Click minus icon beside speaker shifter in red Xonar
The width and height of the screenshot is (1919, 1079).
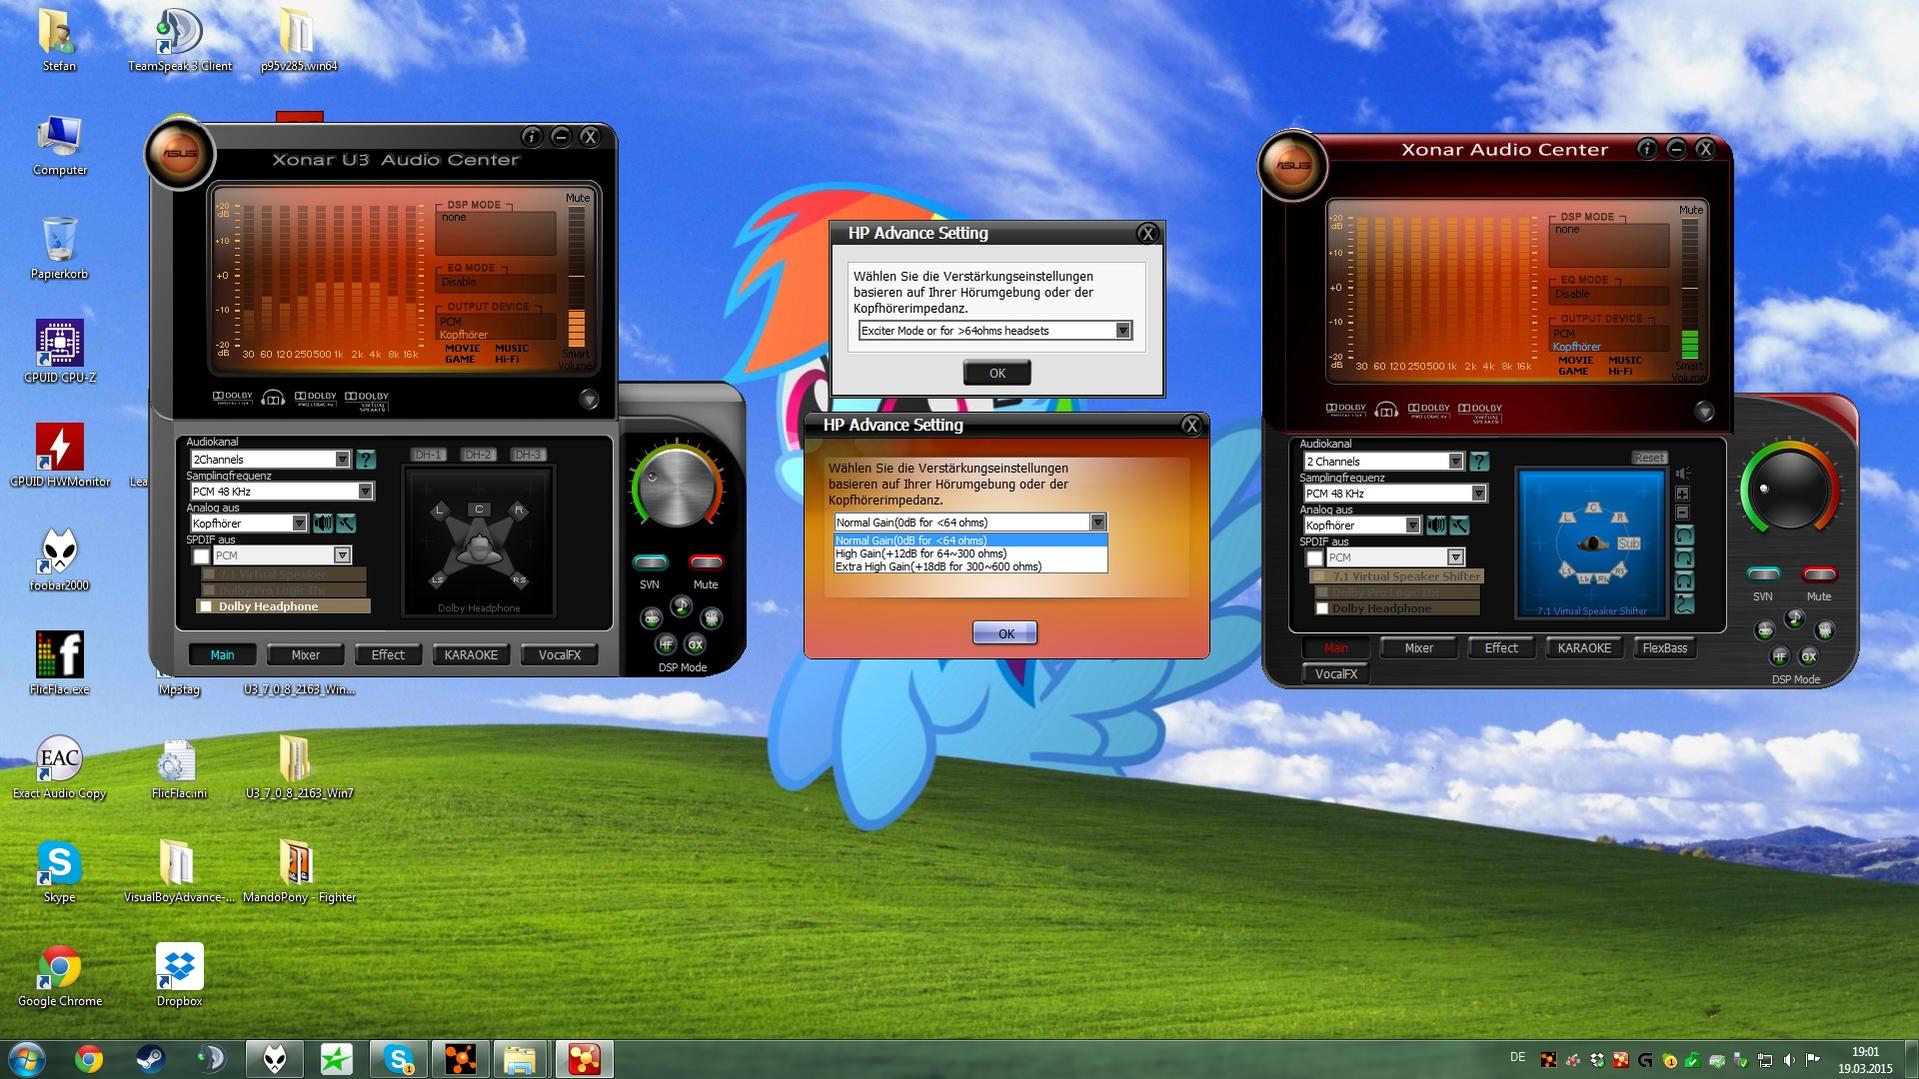click(1683, 513)
